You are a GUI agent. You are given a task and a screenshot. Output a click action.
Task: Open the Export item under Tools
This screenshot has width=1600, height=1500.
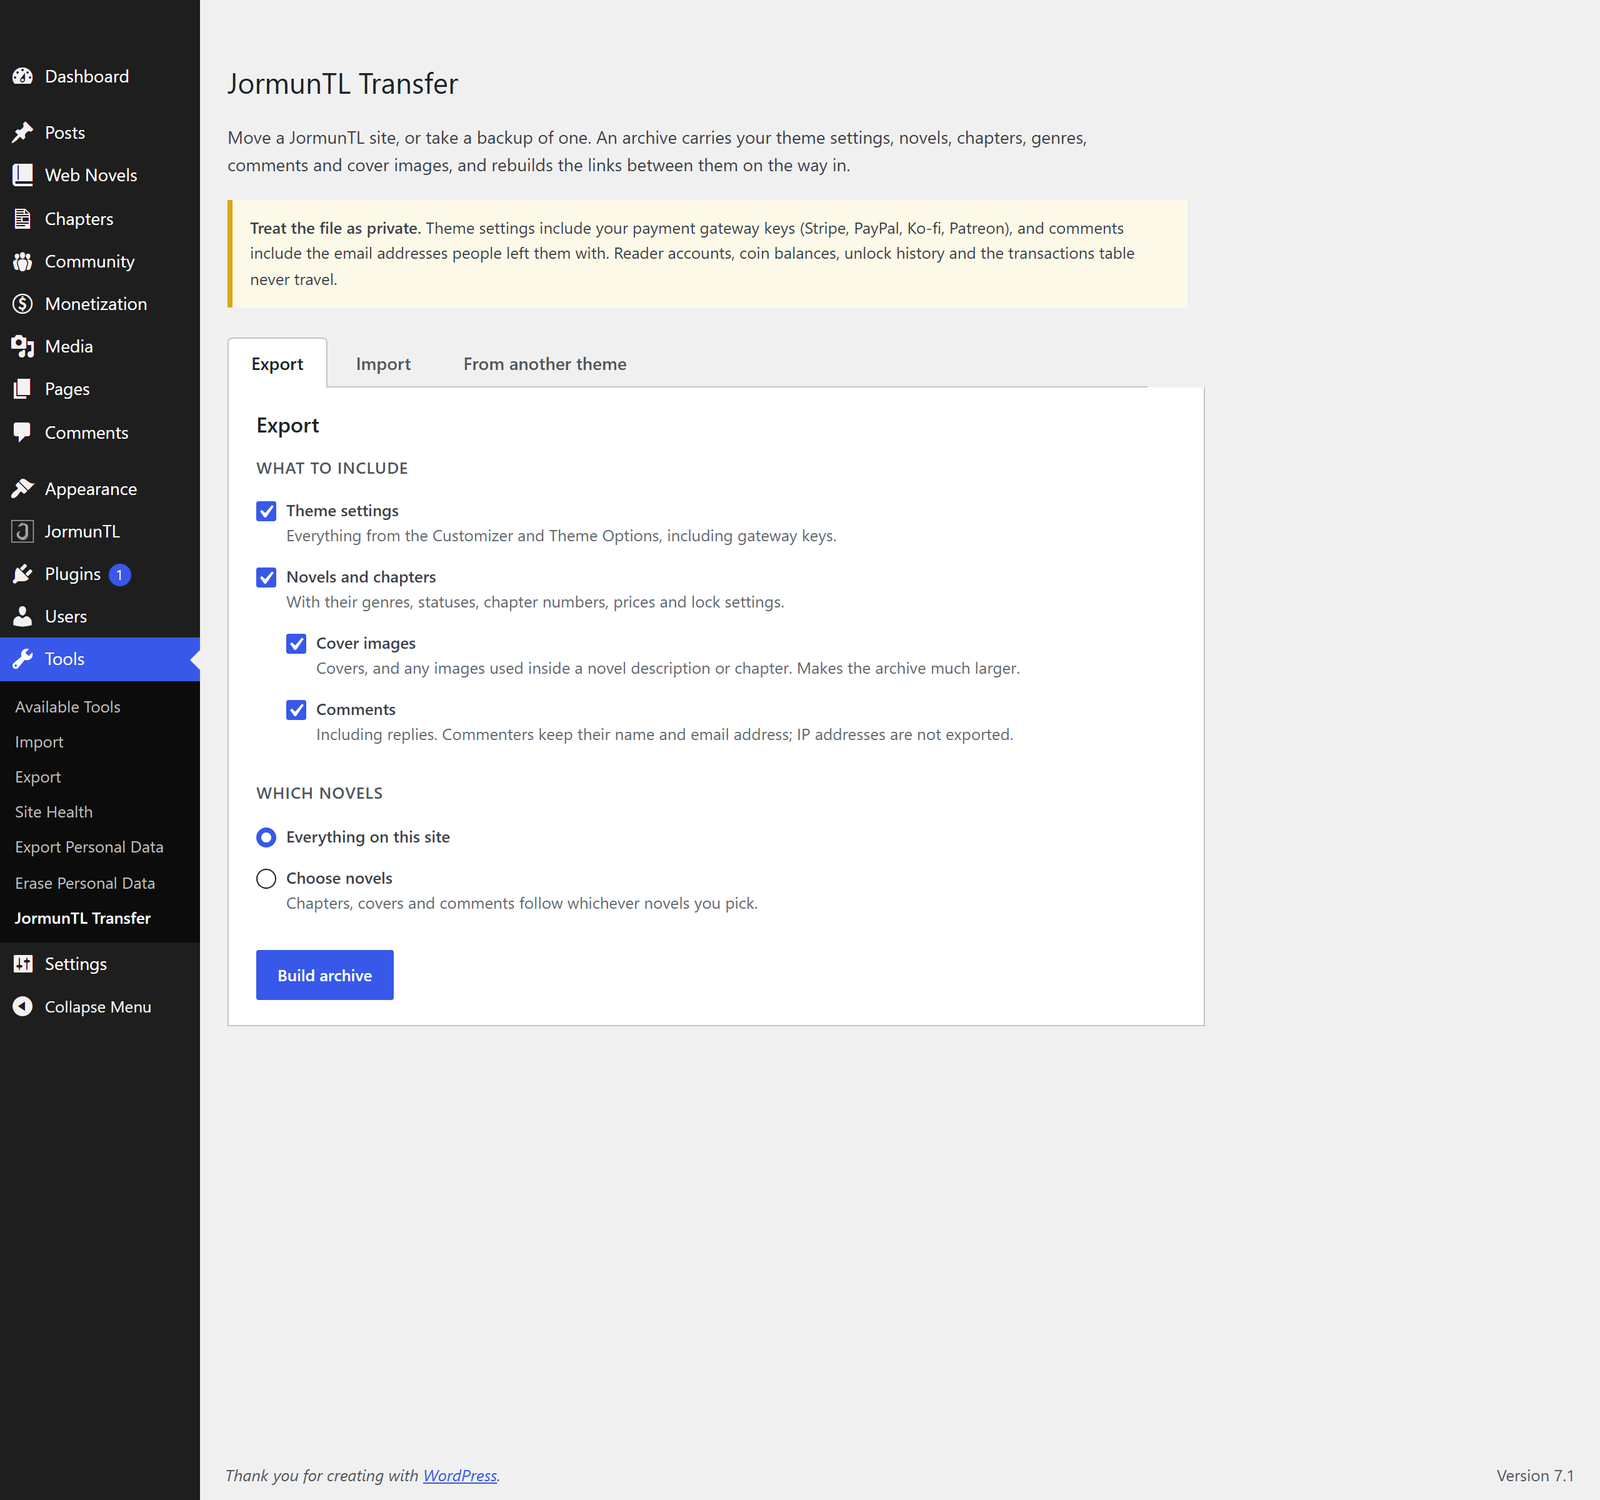(x=38, y=777)
